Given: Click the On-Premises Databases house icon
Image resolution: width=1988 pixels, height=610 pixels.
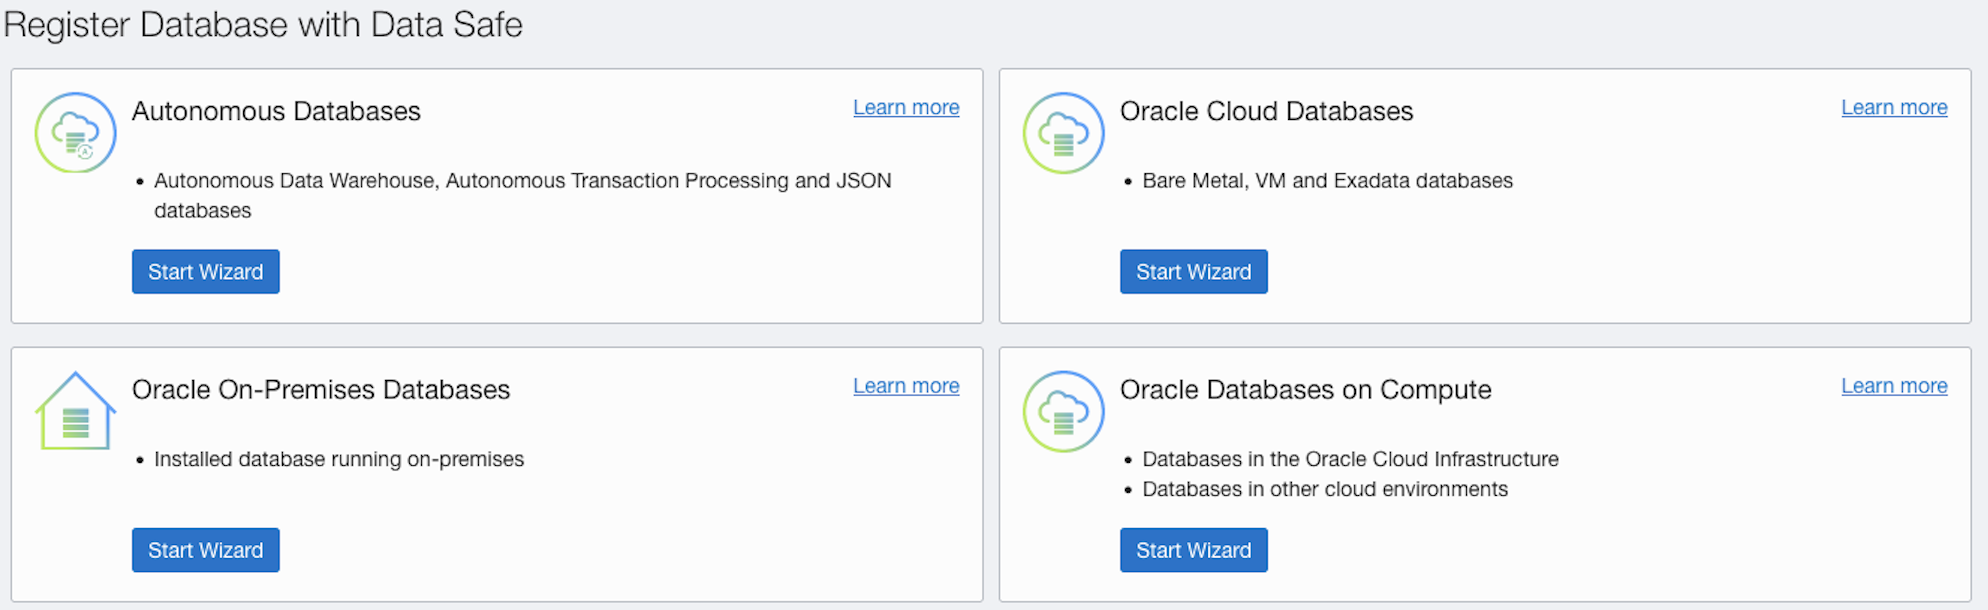Looking at the screenshot, I should point(75,412).
